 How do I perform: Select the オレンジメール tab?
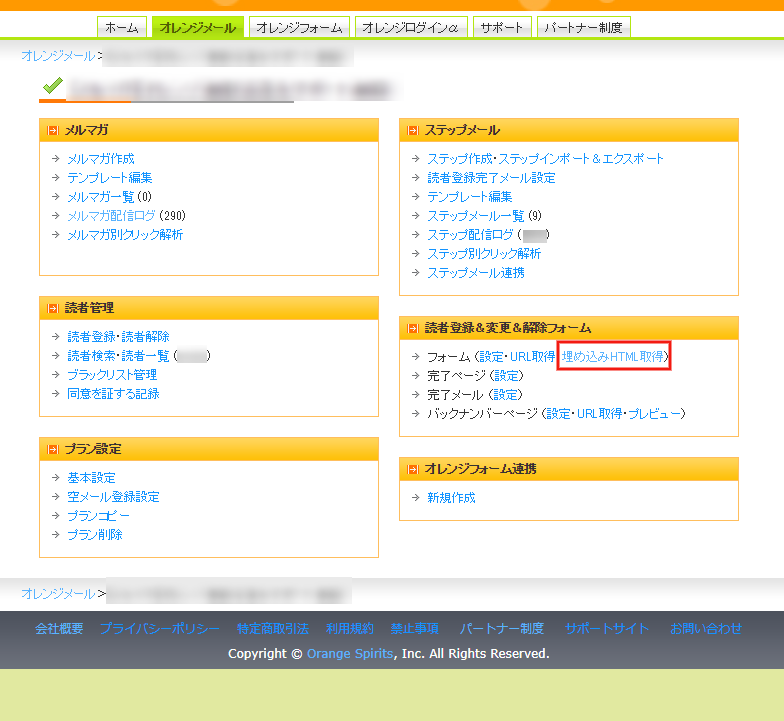coord(198,27)
